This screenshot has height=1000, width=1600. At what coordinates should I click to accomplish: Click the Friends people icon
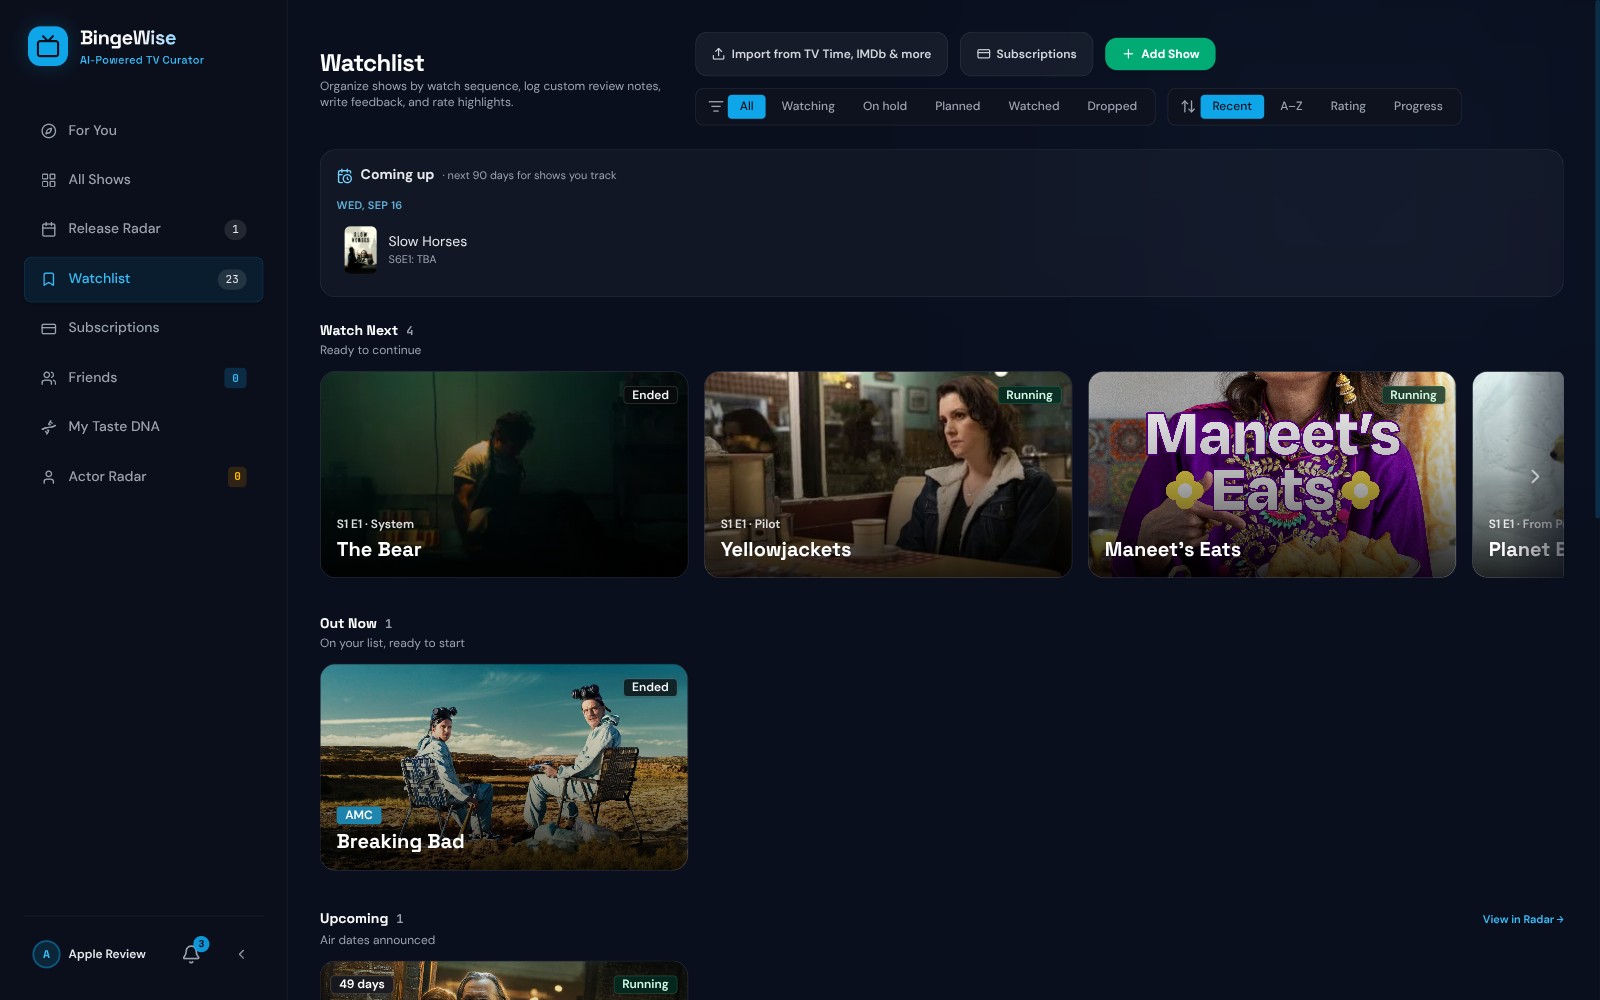pyautogui.click(x=48, y=378)
